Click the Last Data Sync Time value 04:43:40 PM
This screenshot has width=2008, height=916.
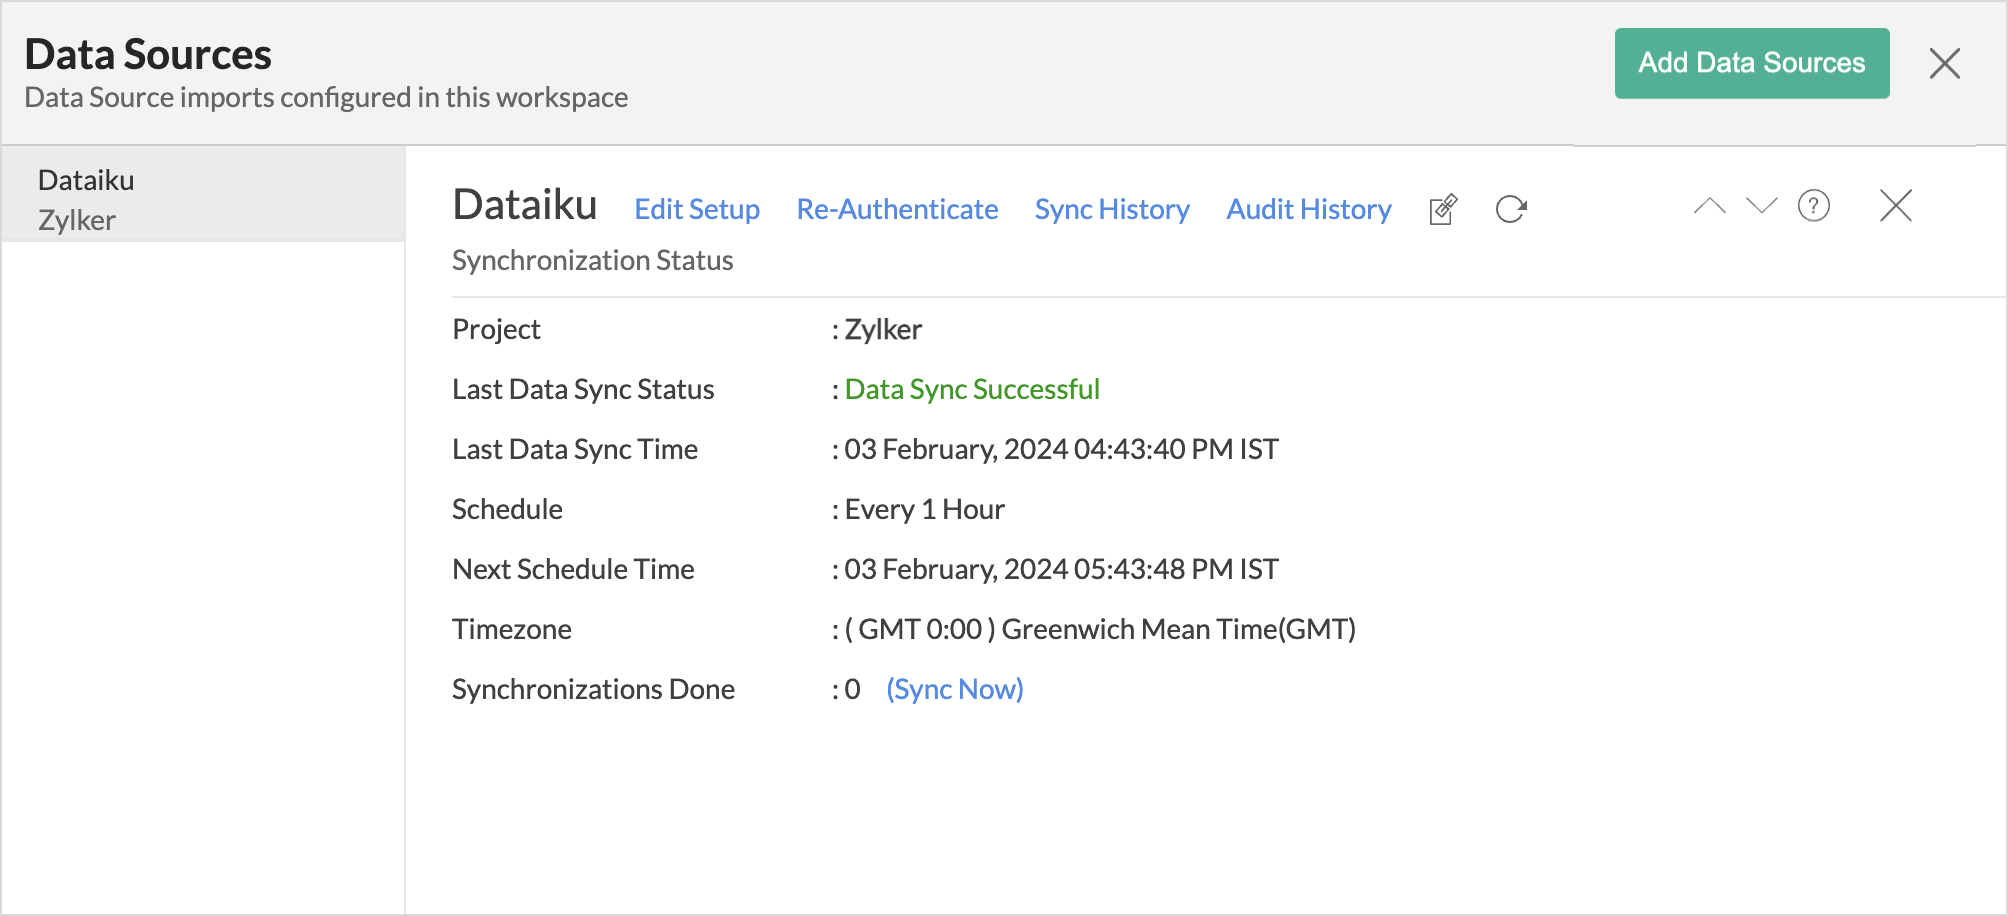pyautogui.click(x=1061, y=449)
